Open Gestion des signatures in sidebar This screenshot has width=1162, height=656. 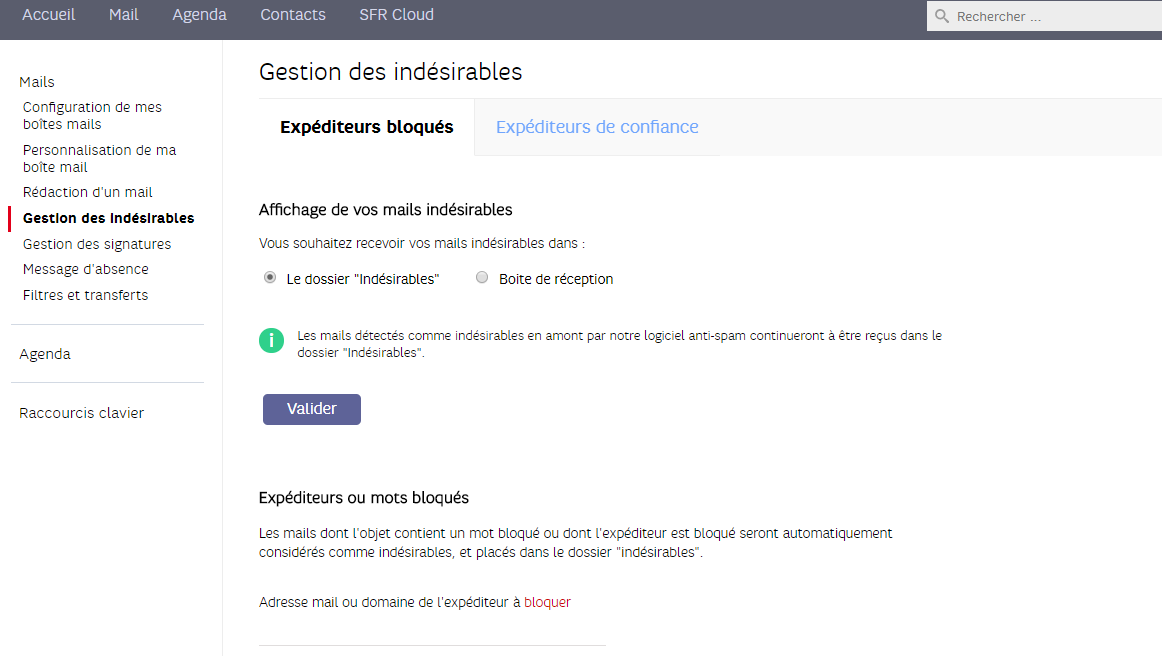[x=97, y=244]
